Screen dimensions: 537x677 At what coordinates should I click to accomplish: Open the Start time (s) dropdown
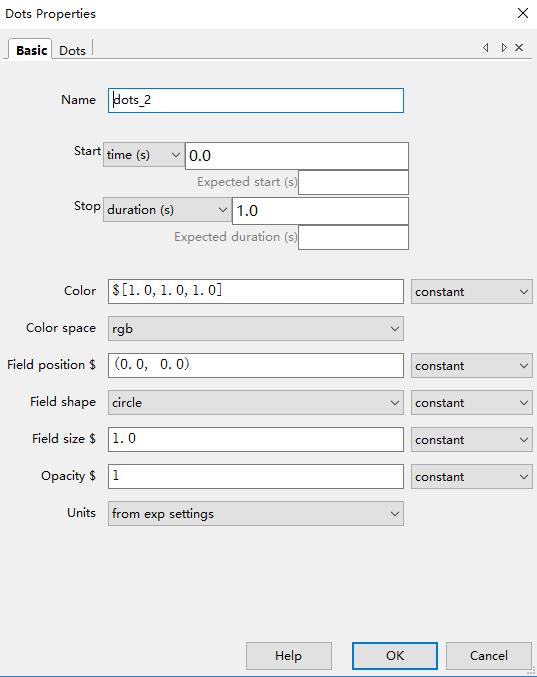point(144,155)
